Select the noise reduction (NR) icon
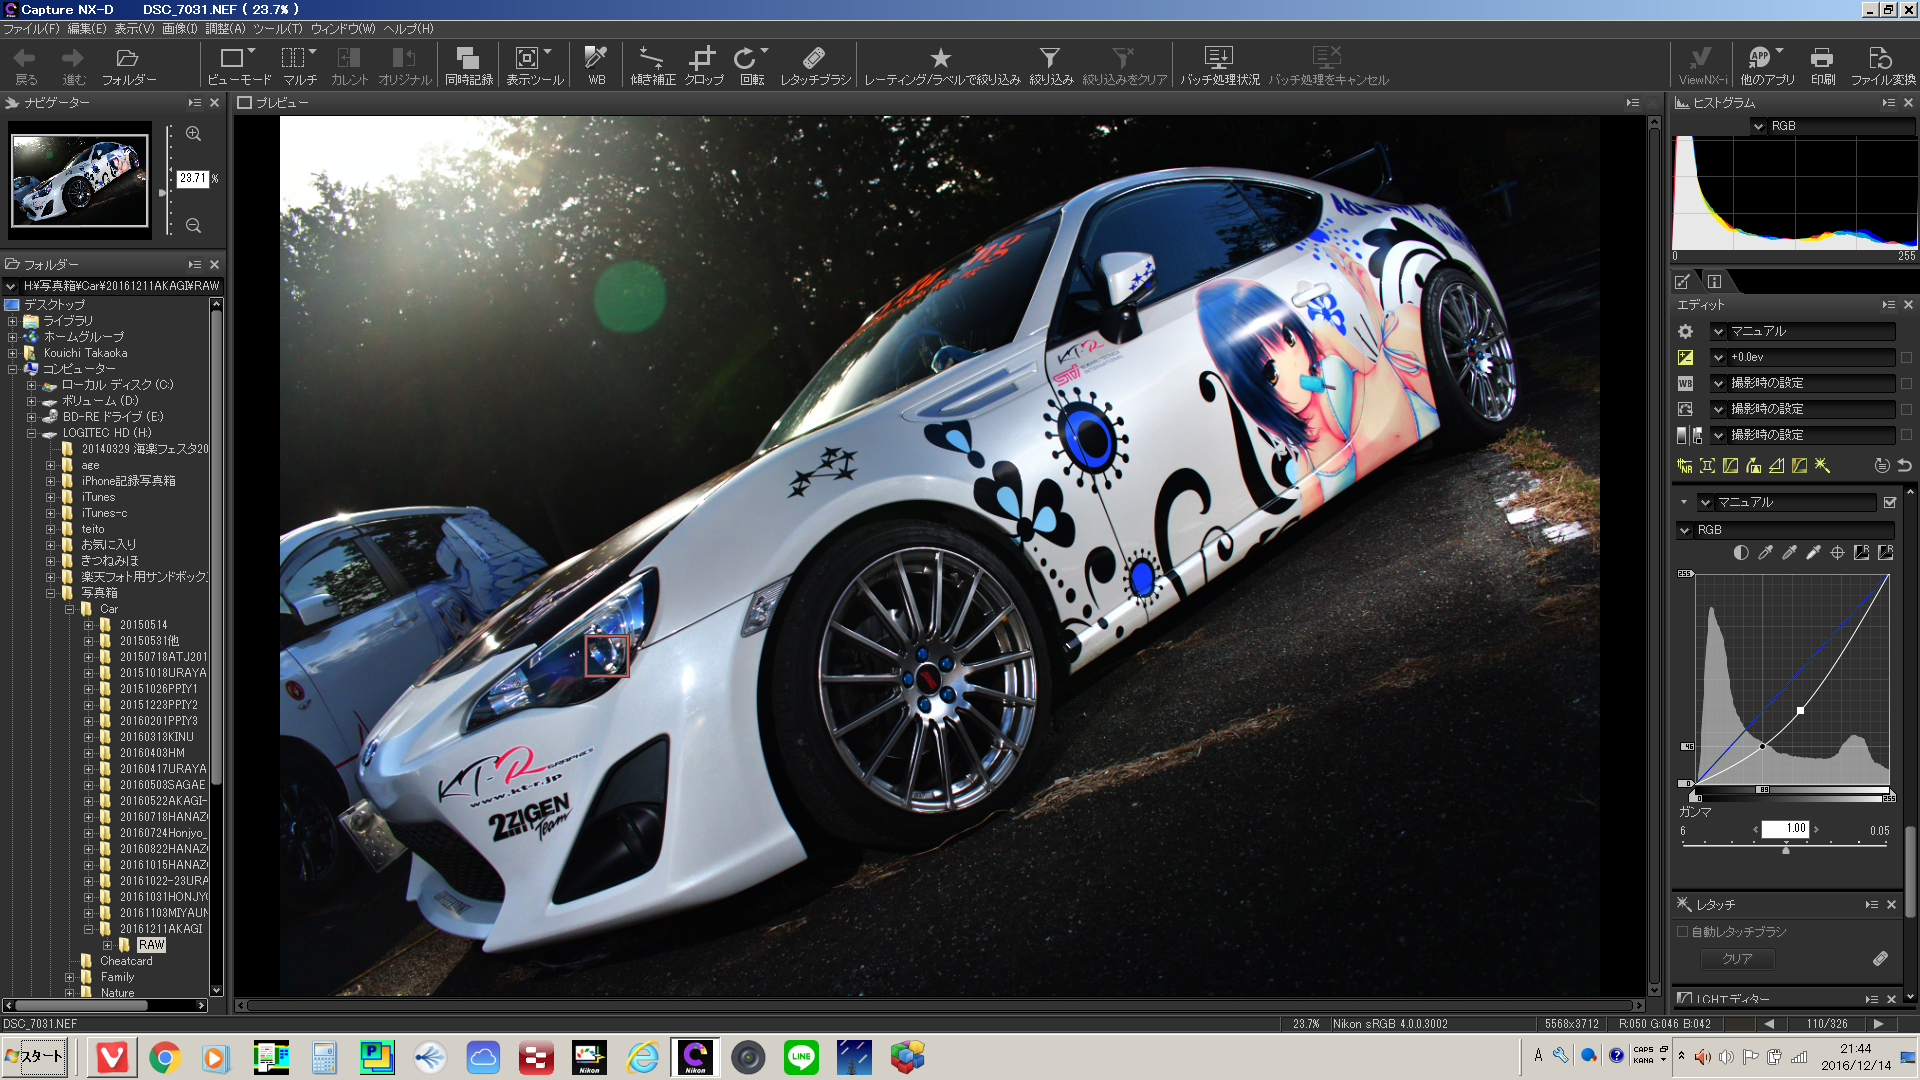This screenshot has height=1080, width=1920. (1685, 466)
